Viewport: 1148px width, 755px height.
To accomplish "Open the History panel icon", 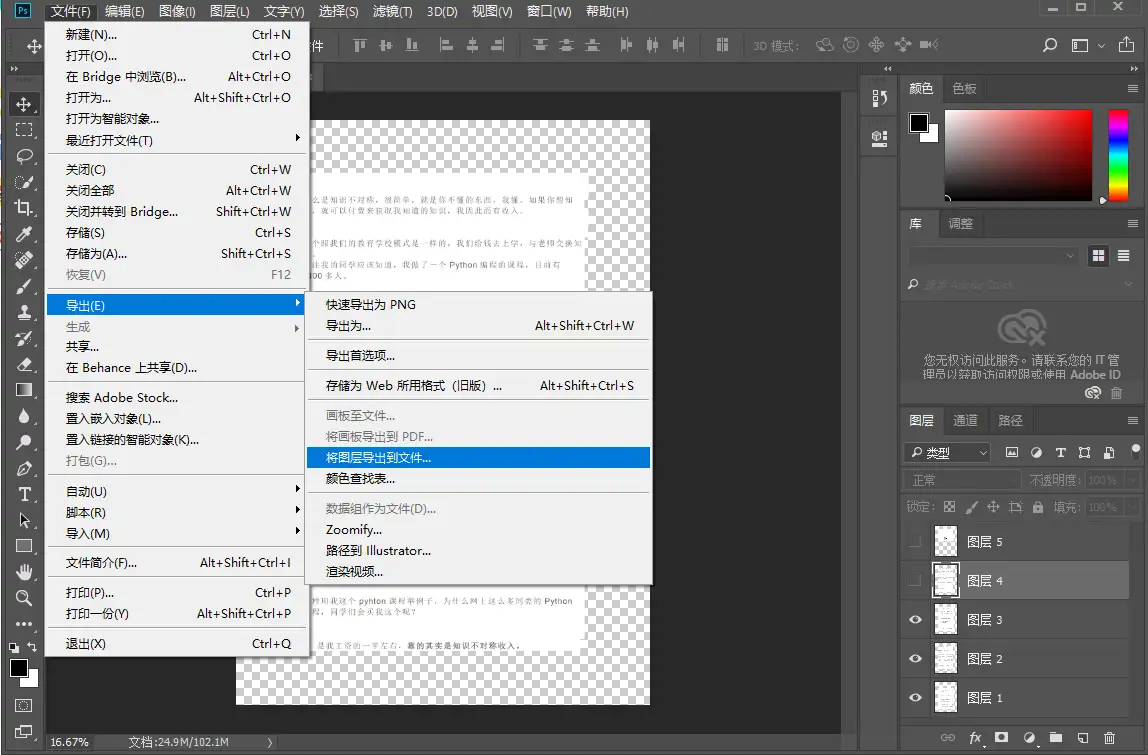I will click(880, 98).
